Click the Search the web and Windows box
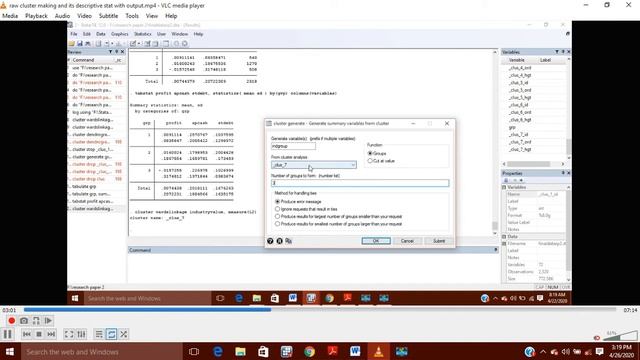Screen dimensions: 640x360 pyautogui.click(x=101, y=351)
